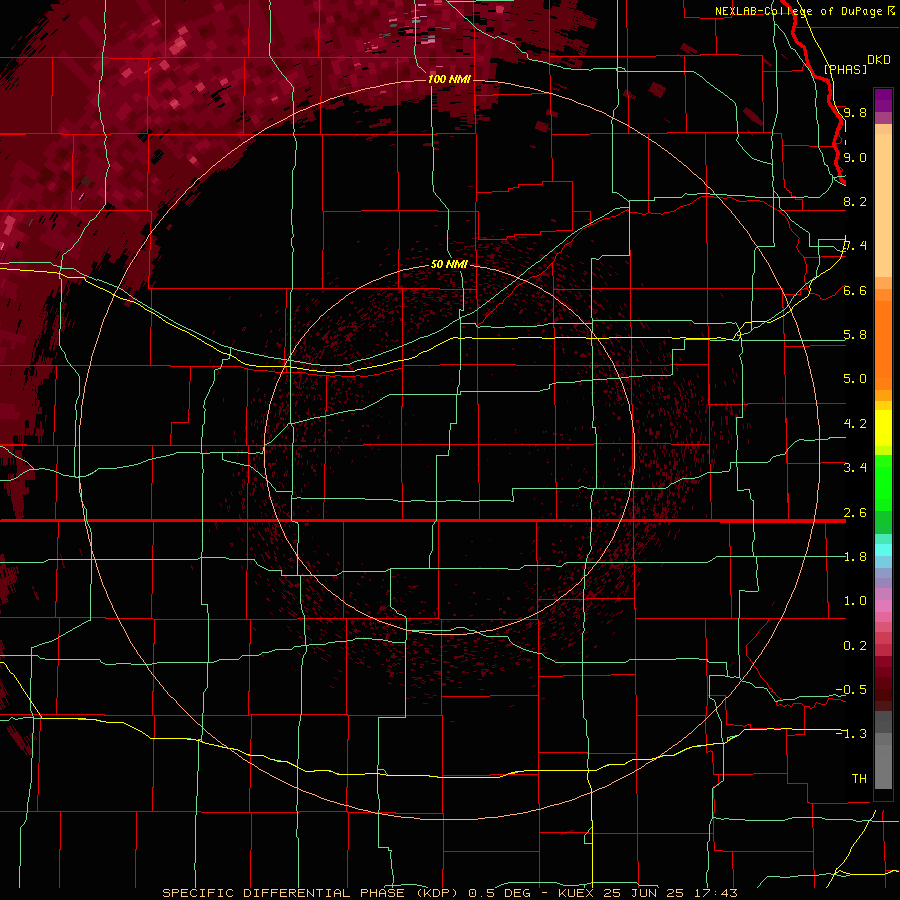Click the DKD unit label above the scale
The width and height of the screenshot is (900, 900).
(879, 60)
